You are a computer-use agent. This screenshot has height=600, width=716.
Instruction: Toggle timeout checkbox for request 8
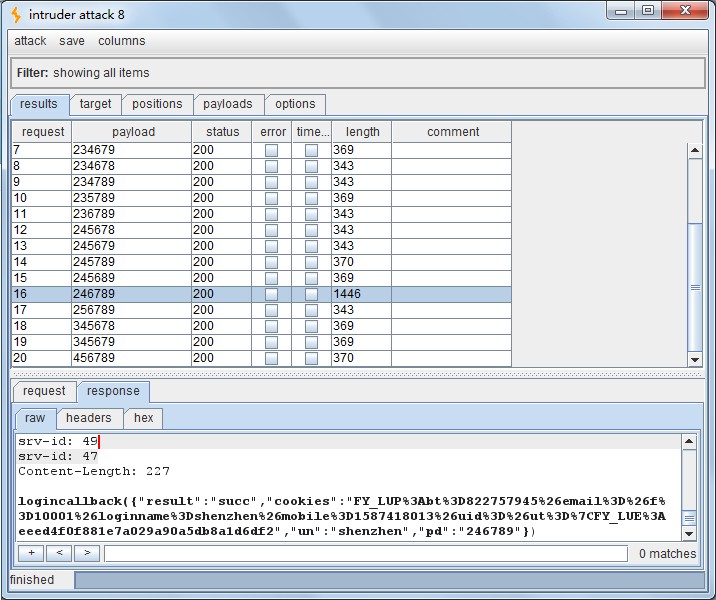[311, 166]
